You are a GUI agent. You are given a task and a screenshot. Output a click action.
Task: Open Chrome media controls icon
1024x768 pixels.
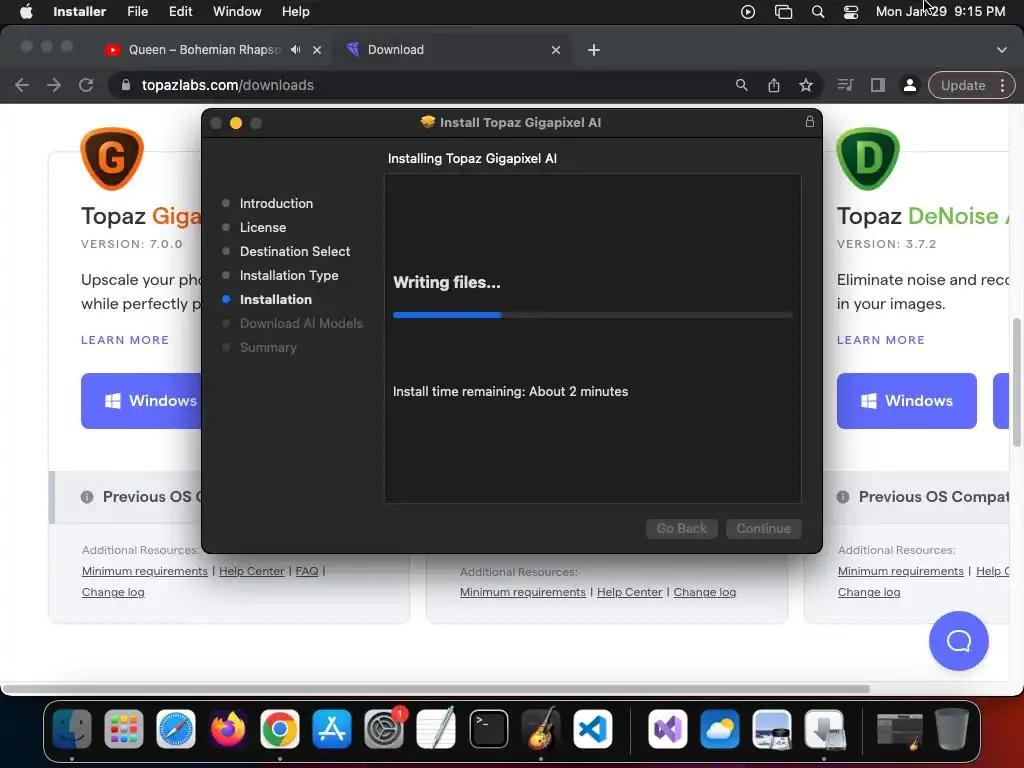pyautogui.click(x=845, y=85)
